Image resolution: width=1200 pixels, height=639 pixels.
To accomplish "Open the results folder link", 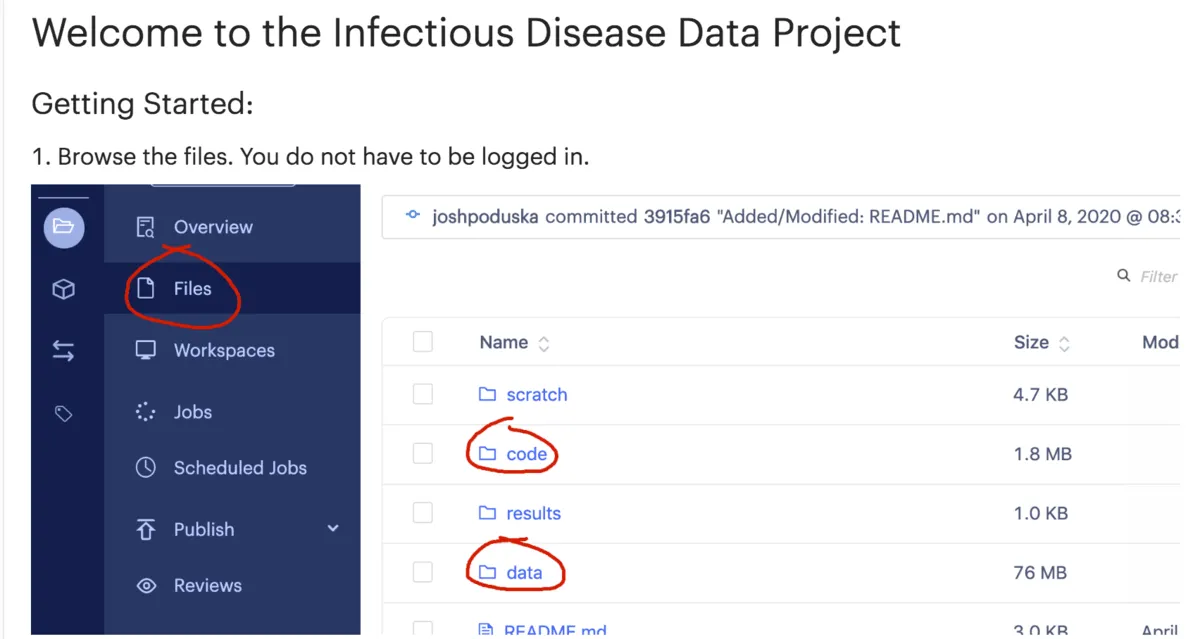I will click(x=533, y=513).
